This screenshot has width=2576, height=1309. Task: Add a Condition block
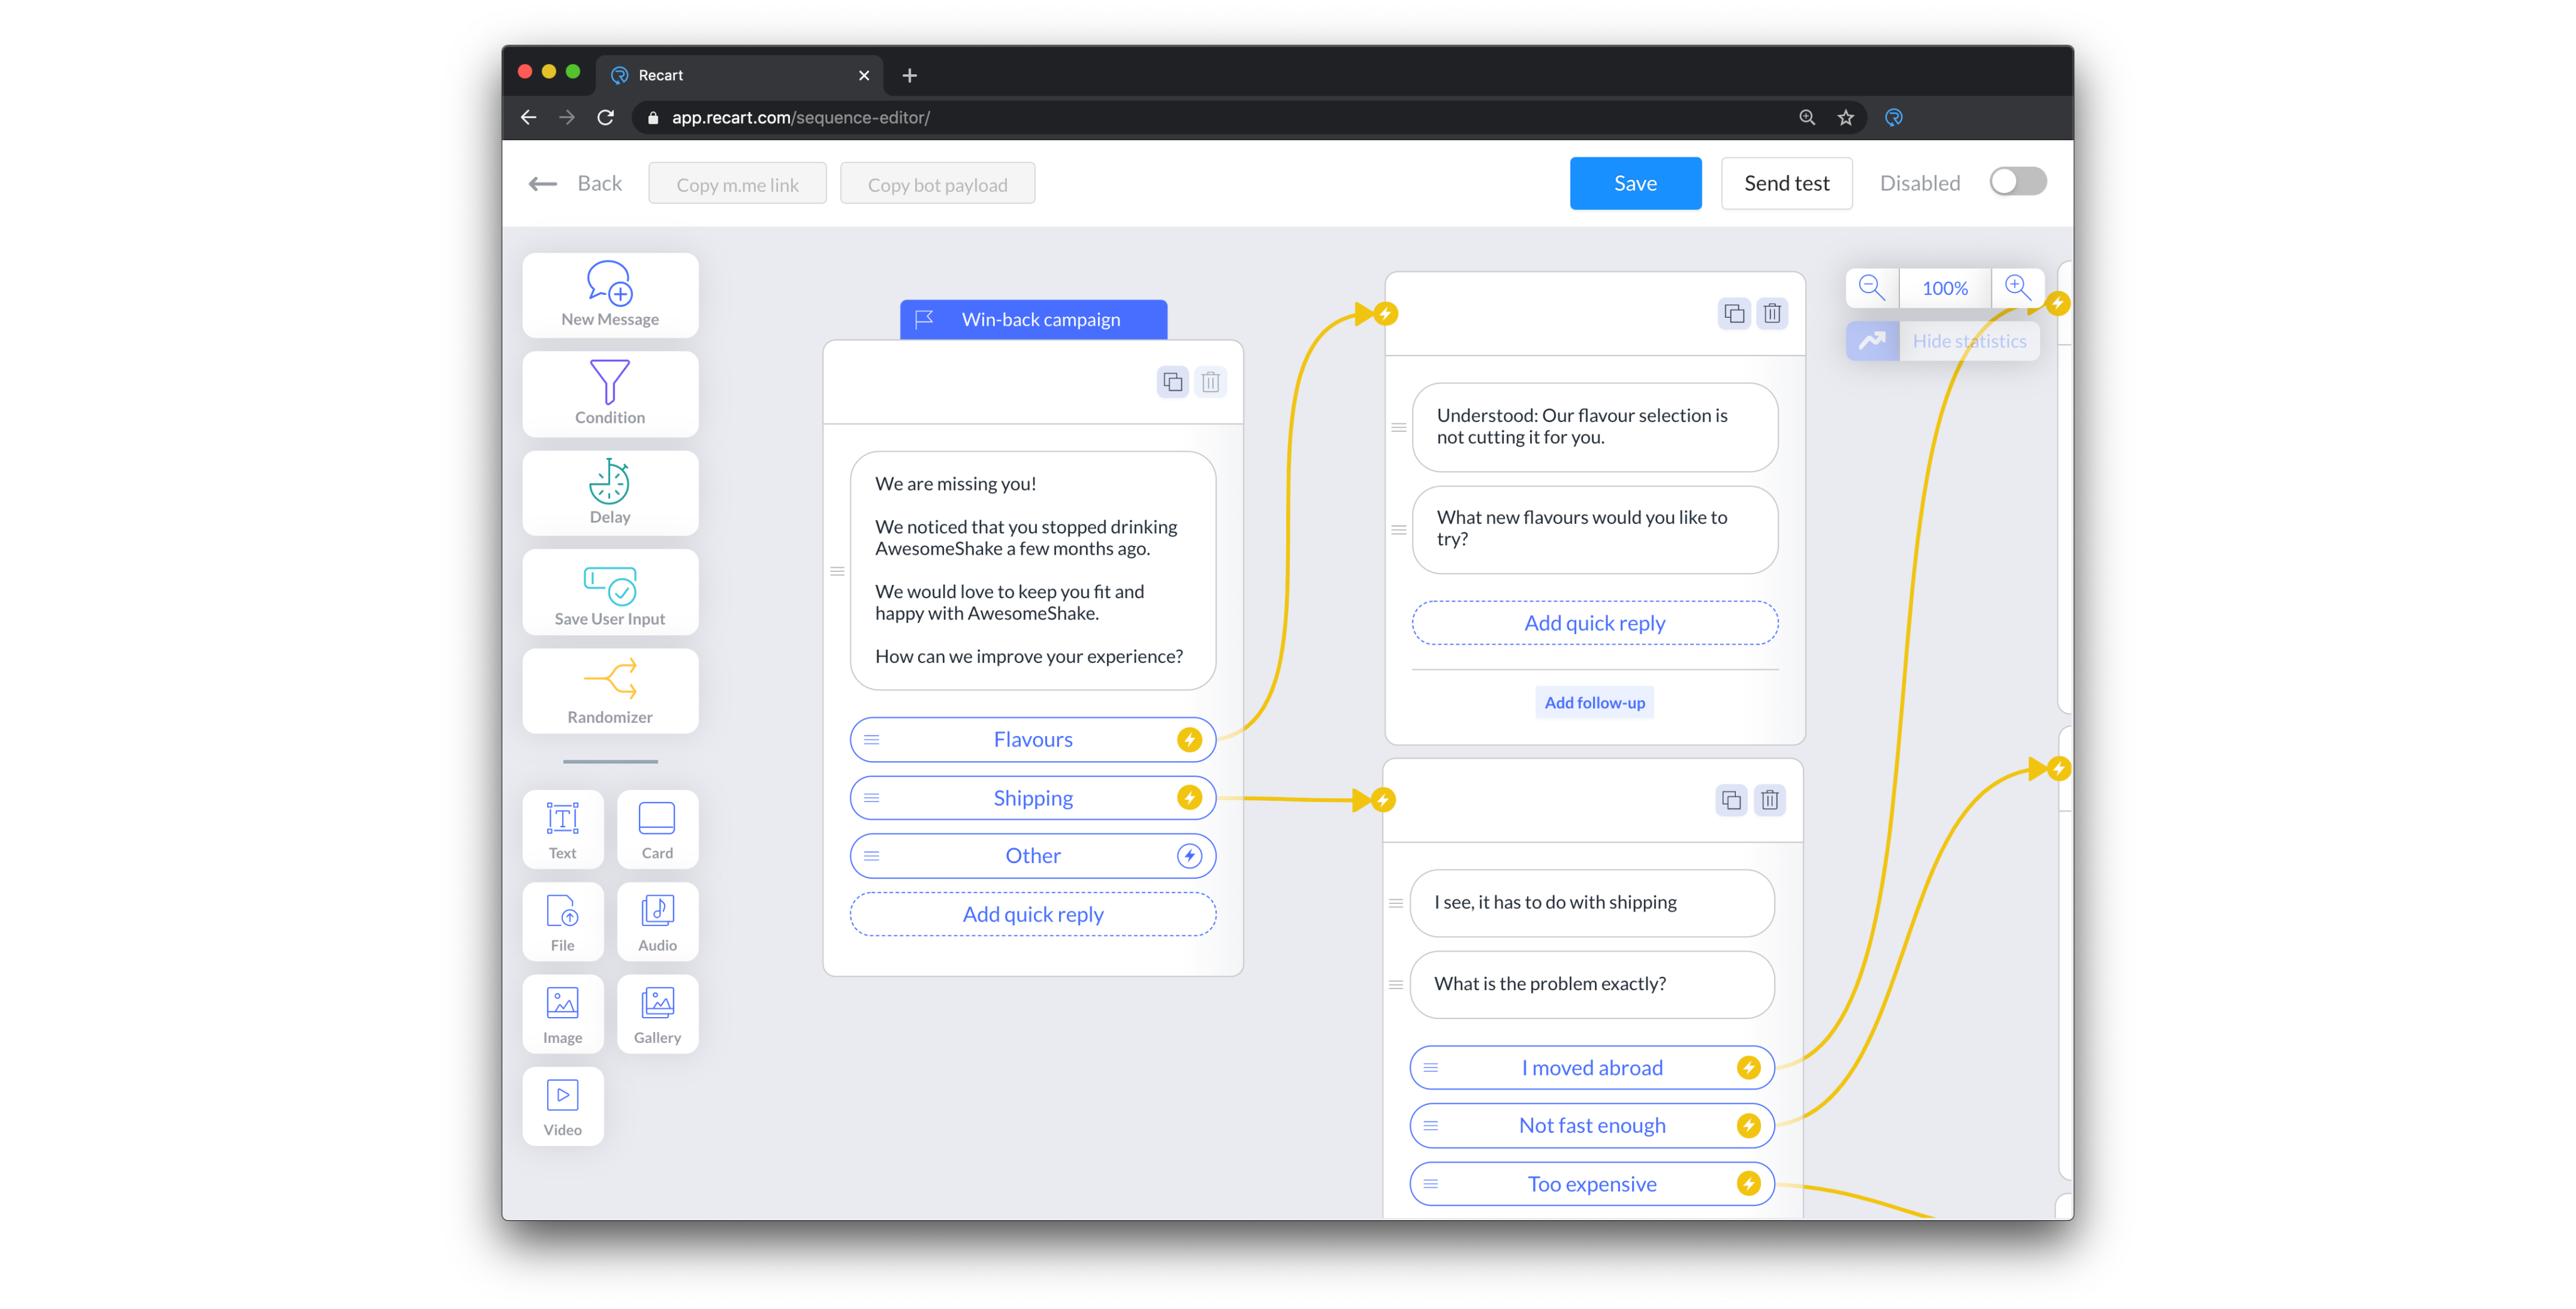pyautogui.click(x=610, y=393)
